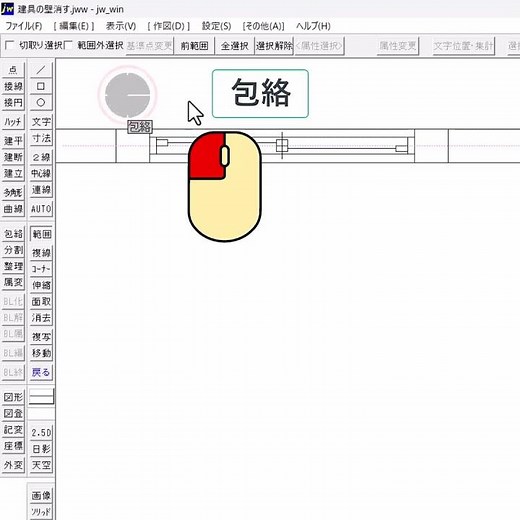Viewport: 520px width, 520px height.
Task: Open the 天空 sky tool
Action: click(41, 465)
